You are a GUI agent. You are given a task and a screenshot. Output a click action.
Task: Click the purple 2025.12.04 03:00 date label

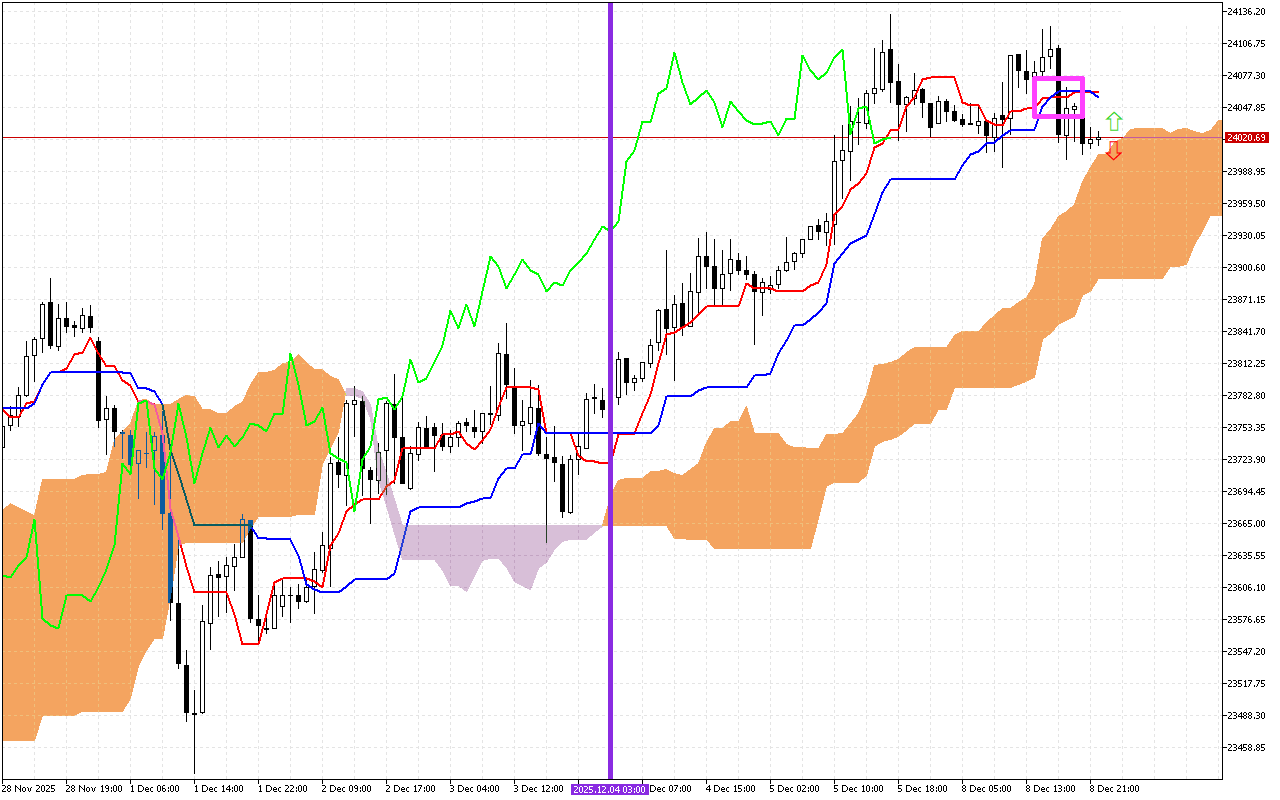pos(610,789)
